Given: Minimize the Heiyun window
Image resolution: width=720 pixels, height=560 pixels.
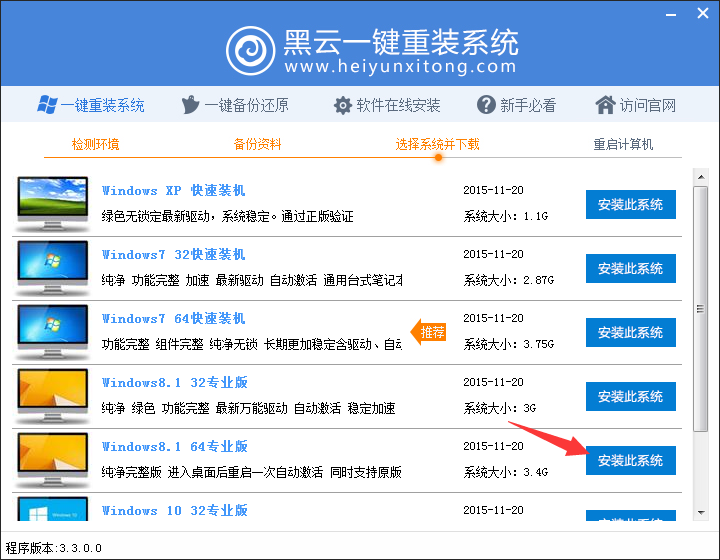Looking at the screenshot, I should [x=671, y=15].
